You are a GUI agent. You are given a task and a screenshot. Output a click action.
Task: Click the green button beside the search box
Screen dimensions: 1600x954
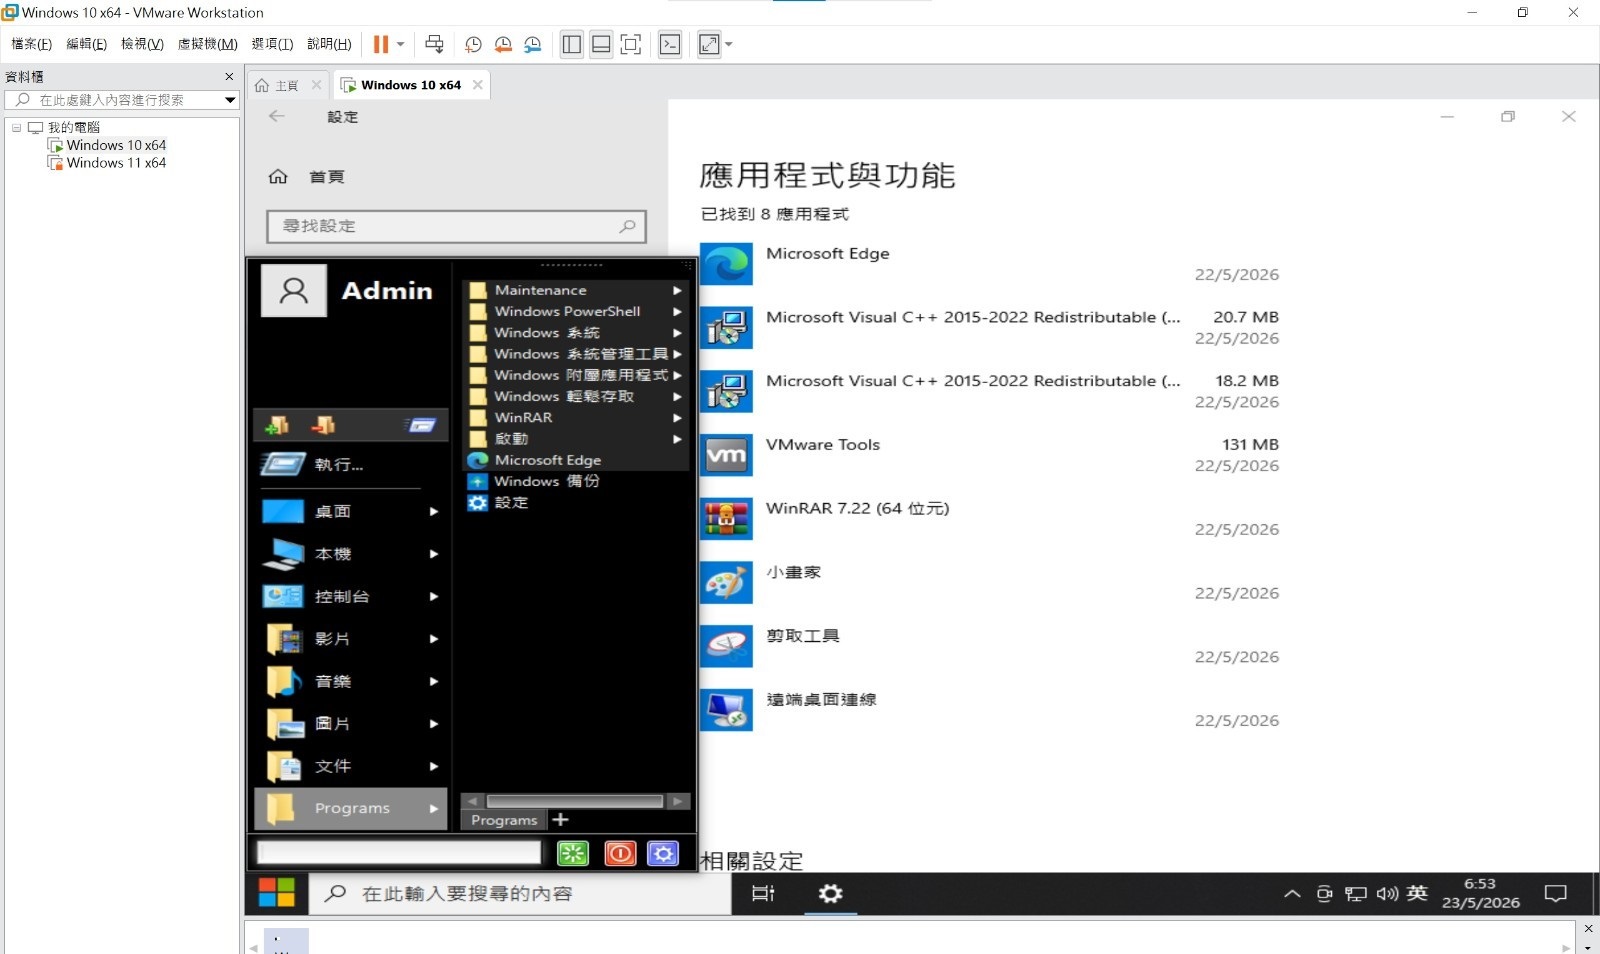573,853
